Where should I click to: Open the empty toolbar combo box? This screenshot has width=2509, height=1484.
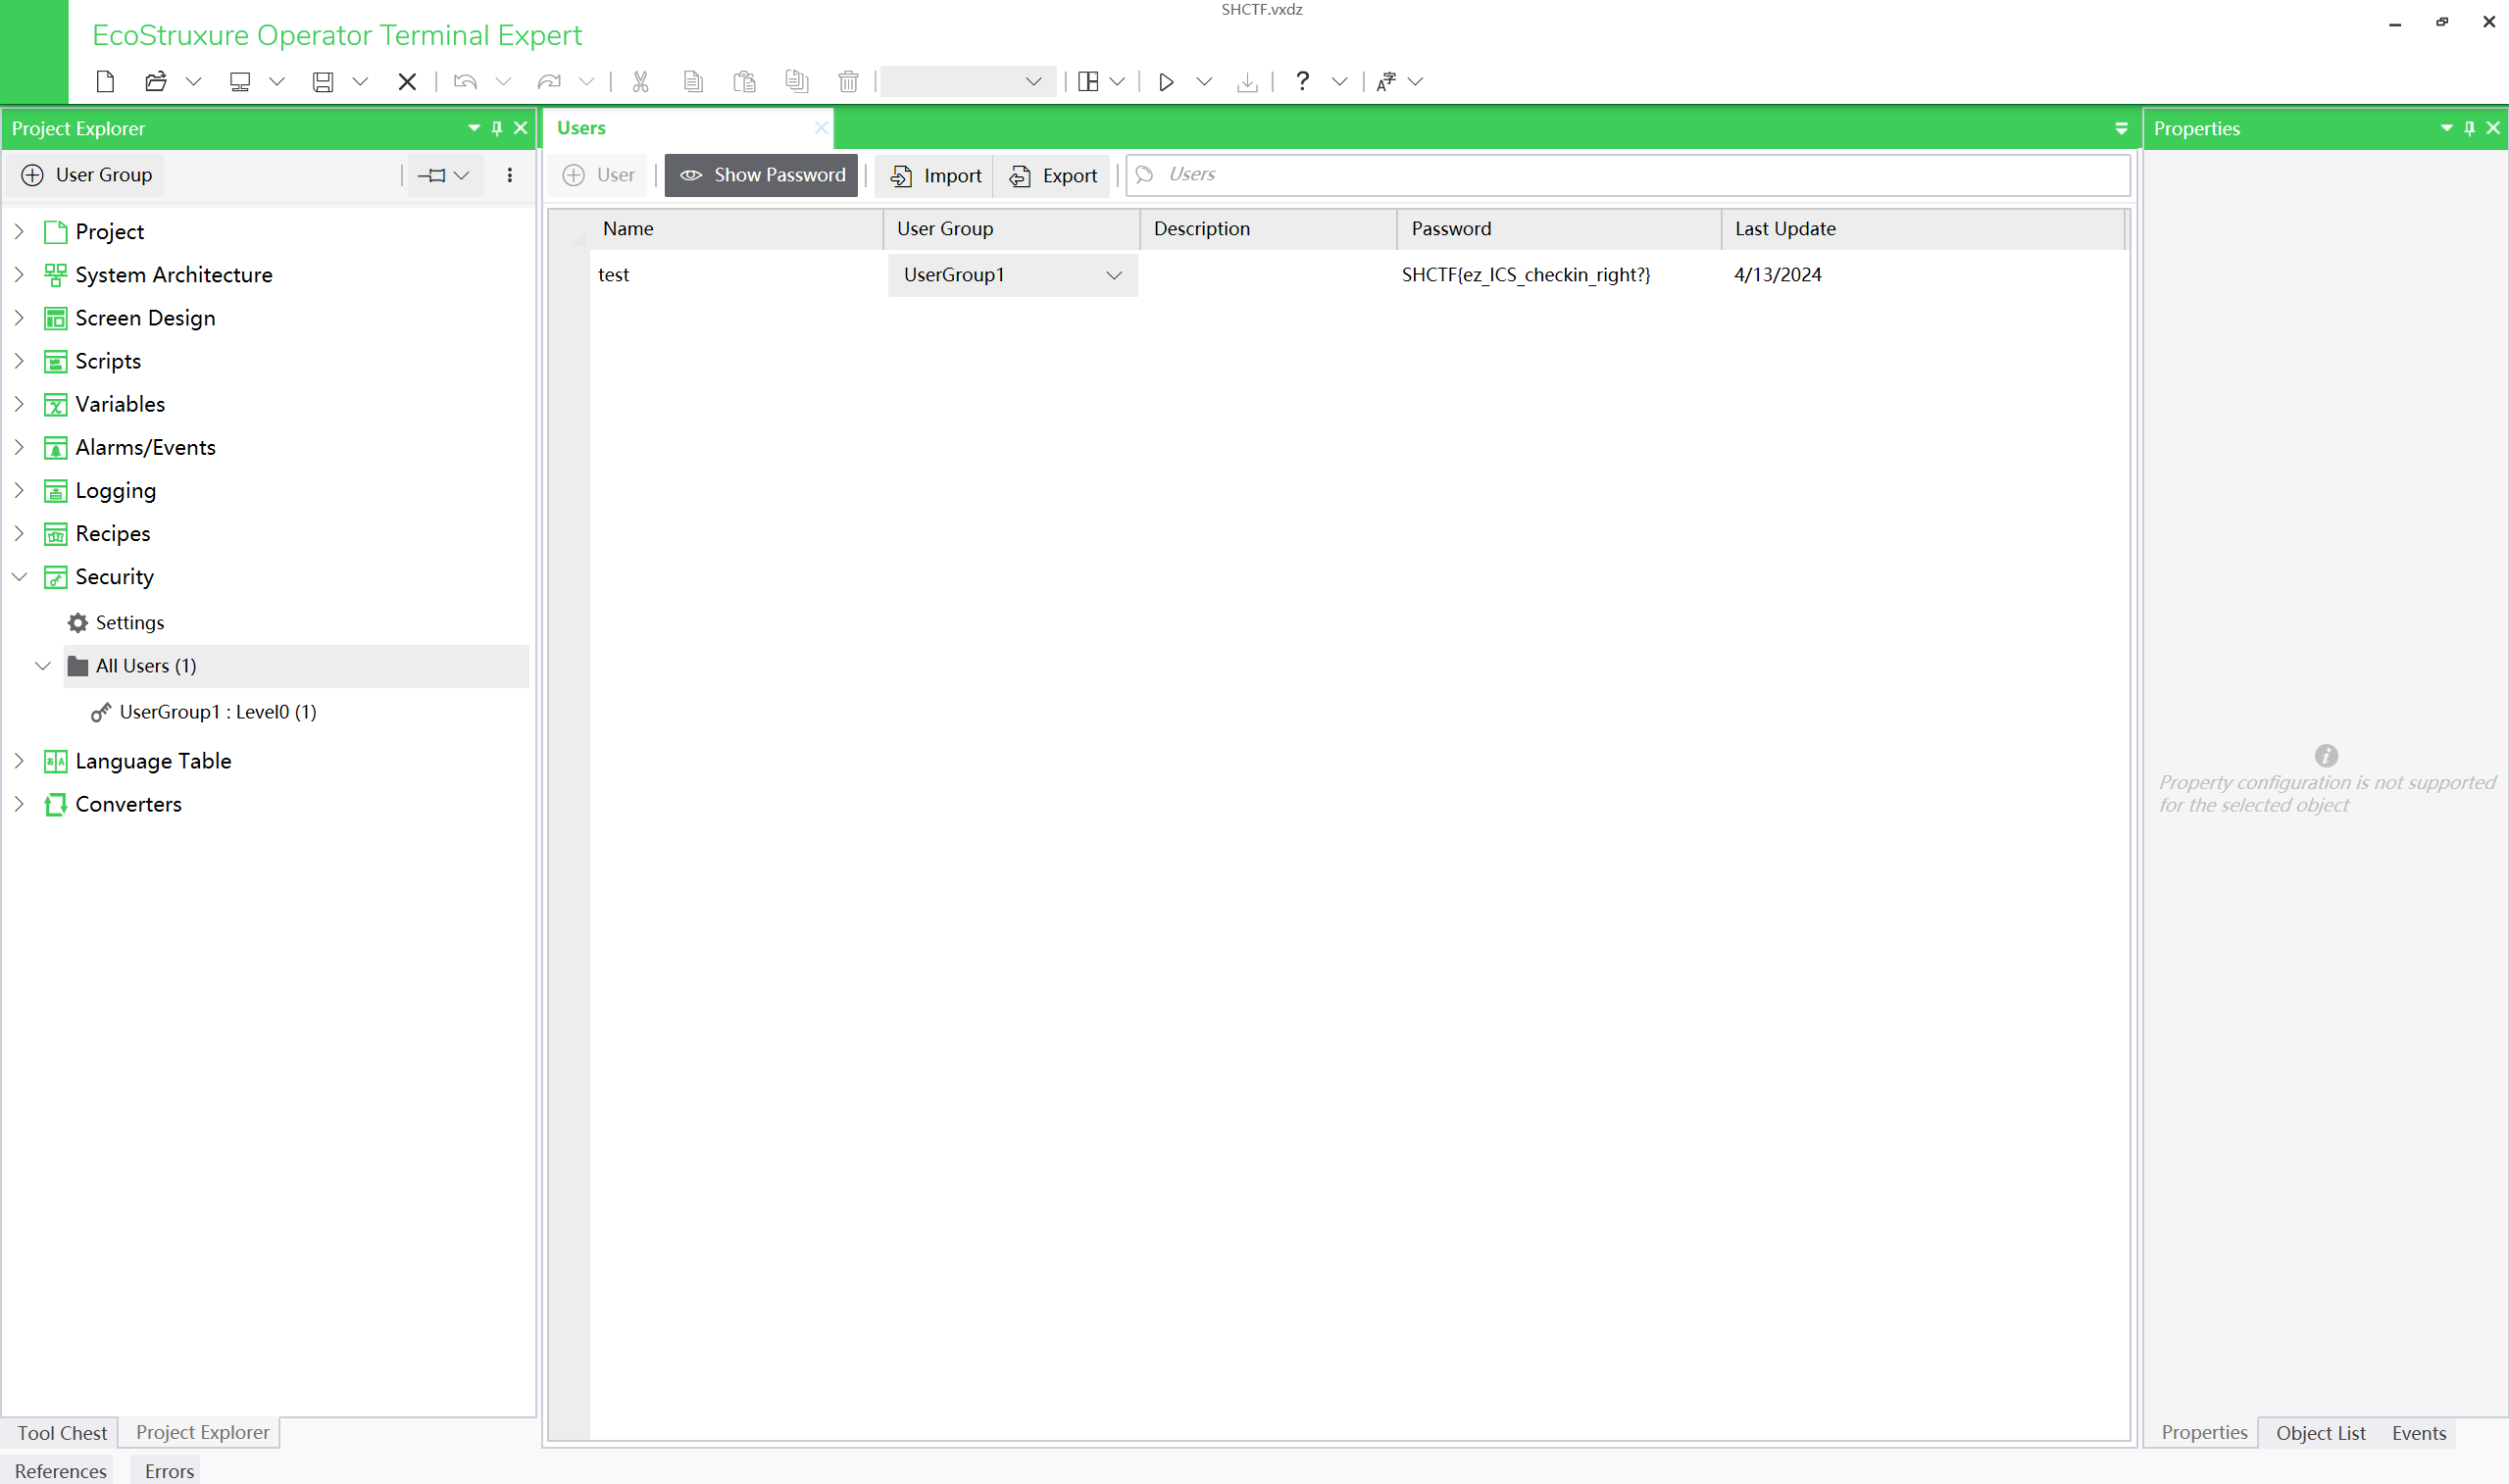pos(967,81)
